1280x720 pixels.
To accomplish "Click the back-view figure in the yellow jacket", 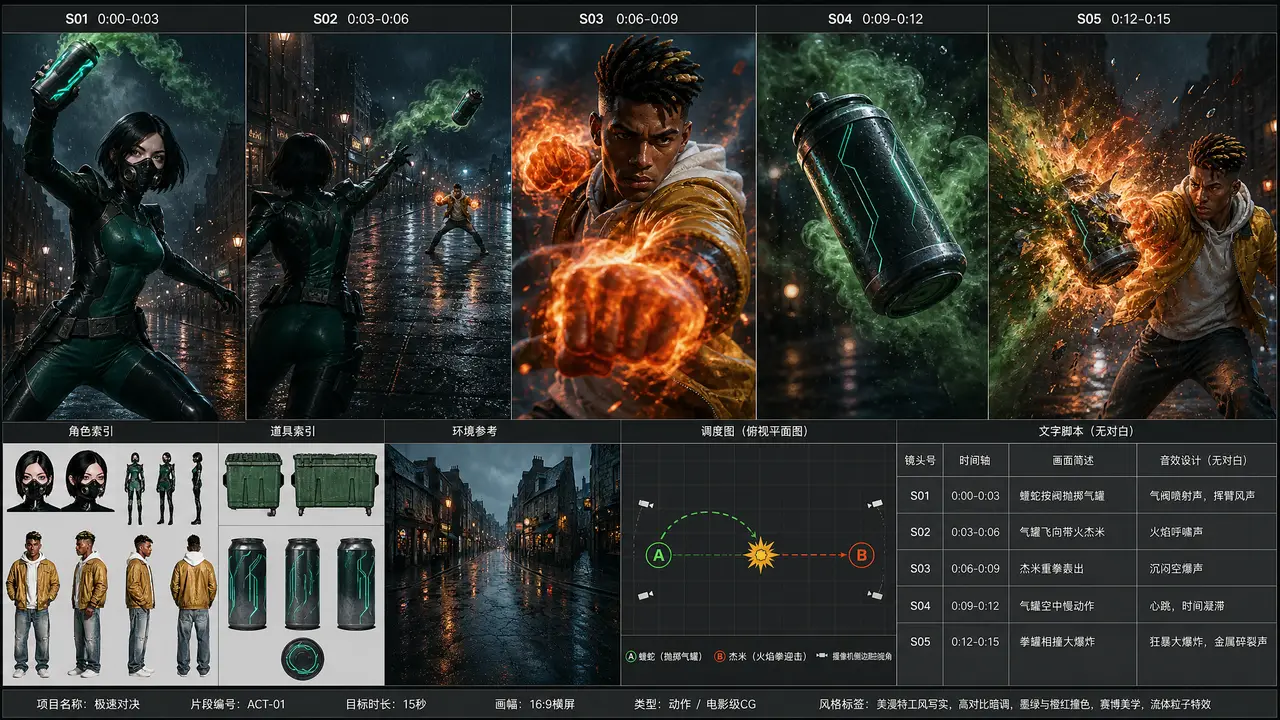I will 193,603.
